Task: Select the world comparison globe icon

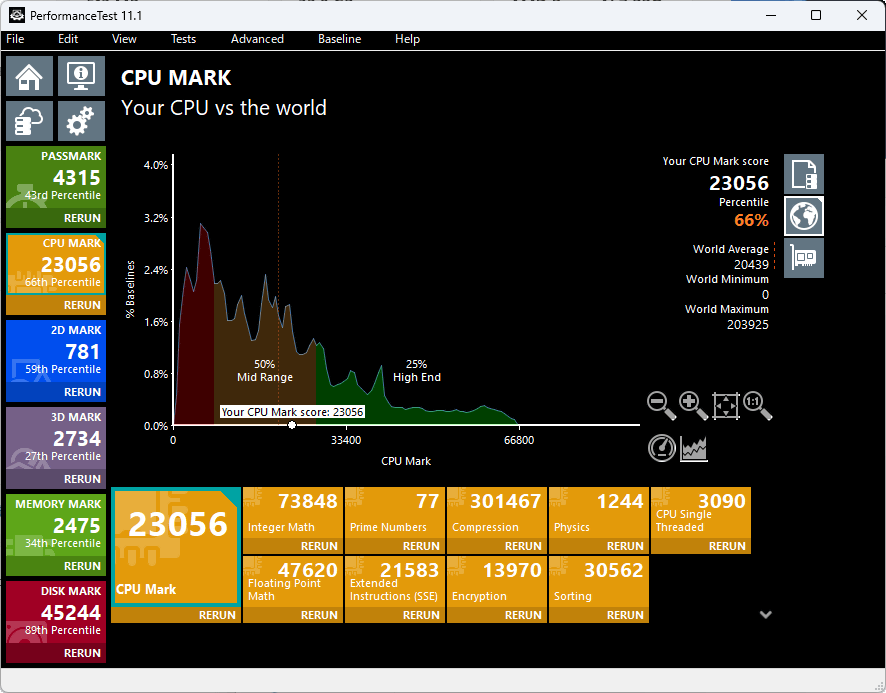Action: 804,215
